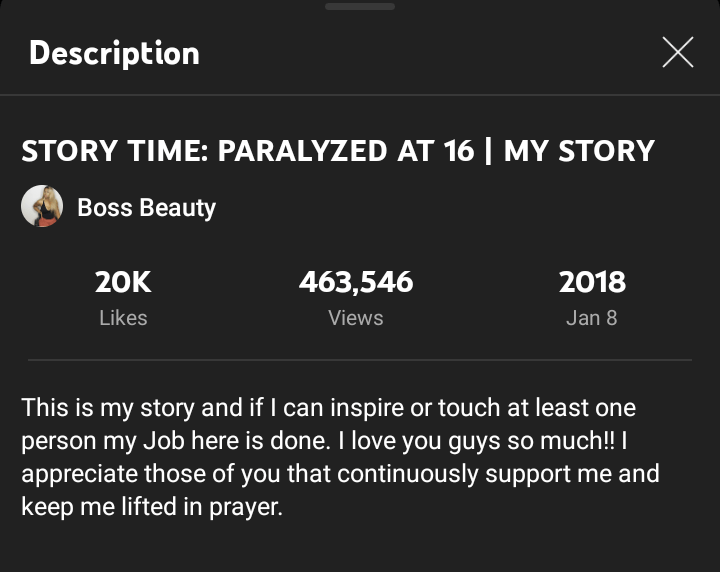Tap the 2018 upload year
Viewport: 720px width, 572px height.
click(592, 282)
